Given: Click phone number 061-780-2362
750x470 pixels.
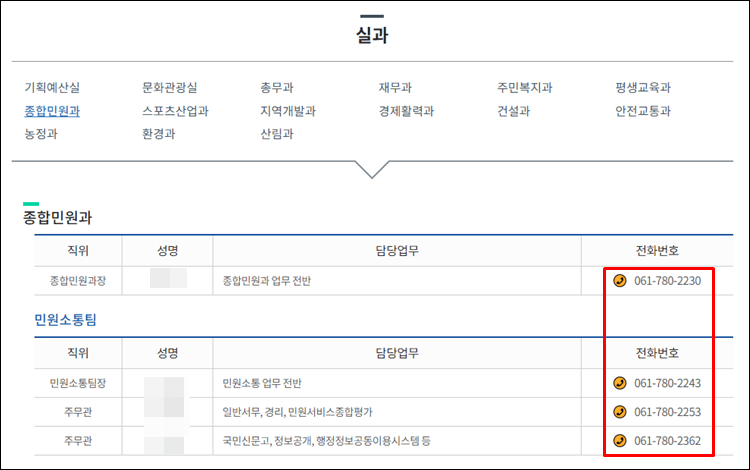Looking at the screenshot, I should pos(667,440).
